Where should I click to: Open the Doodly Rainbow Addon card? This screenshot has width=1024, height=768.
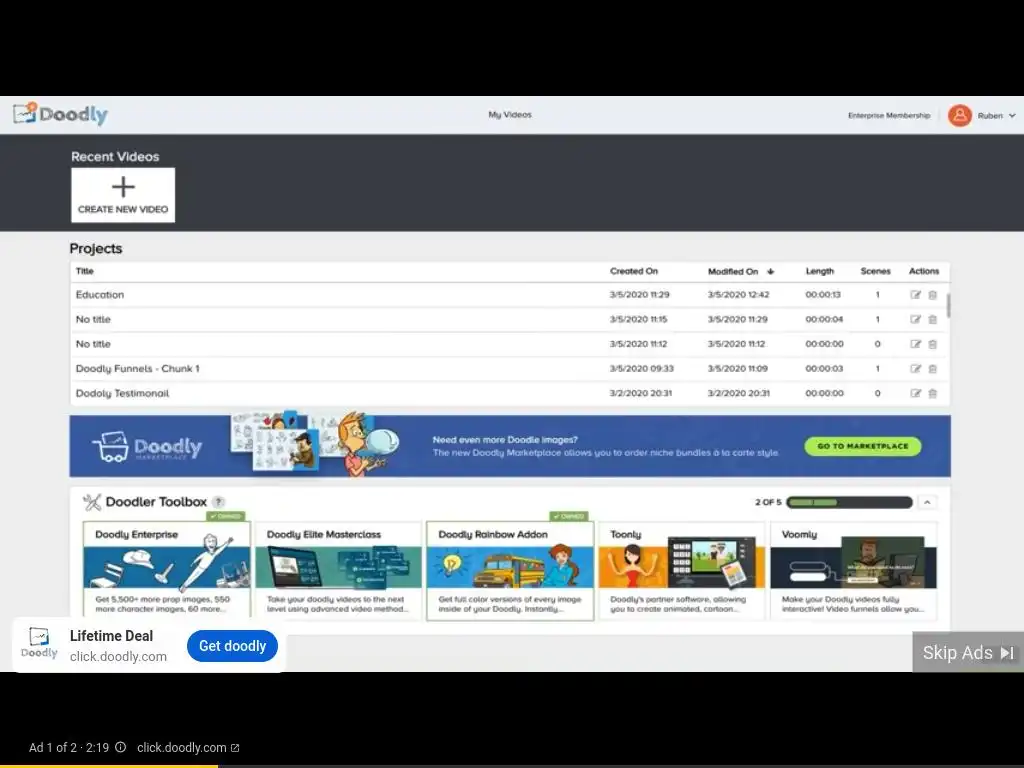coord(510,570)
